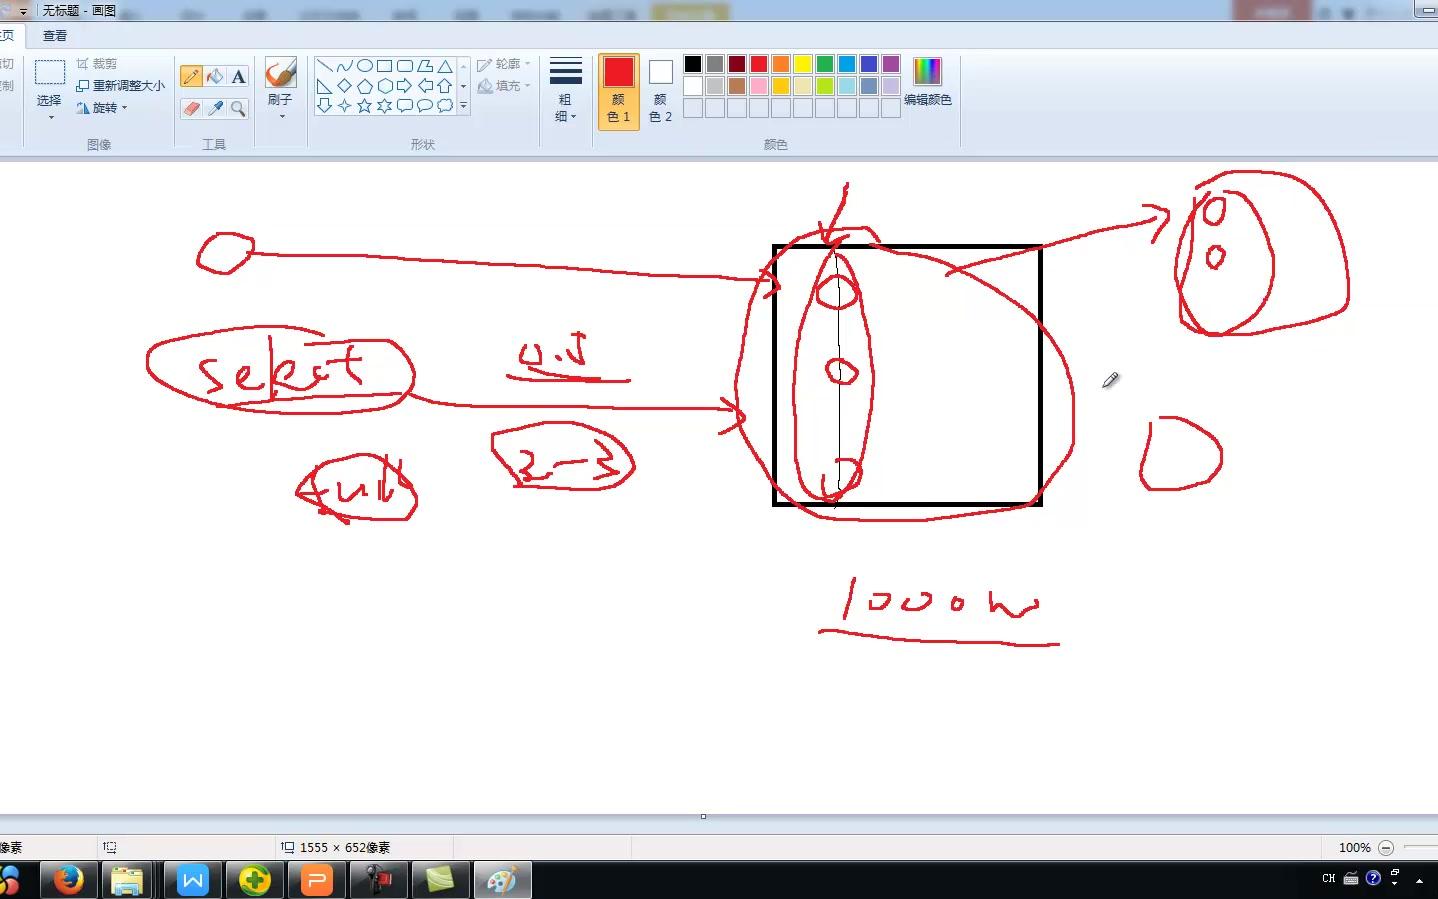The height and width of the screenshot is (899, 1438).
Task: Pick the green color swatch
Action: pos(825,64)
